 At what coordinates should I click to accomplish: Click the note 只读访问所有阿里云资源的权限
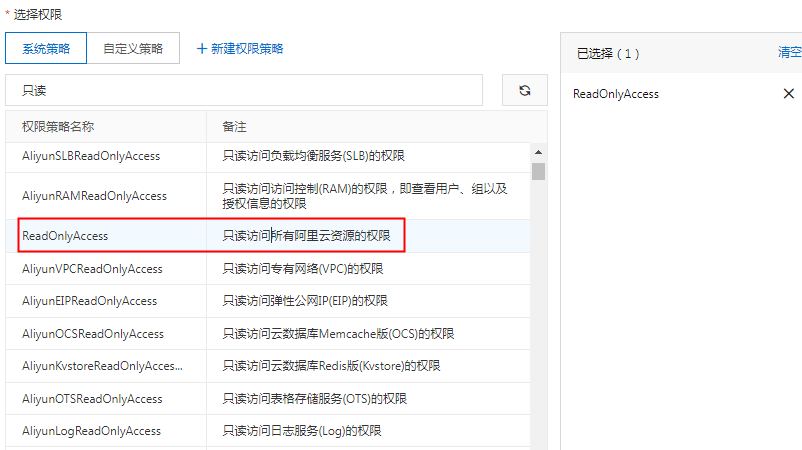[306, 236]
